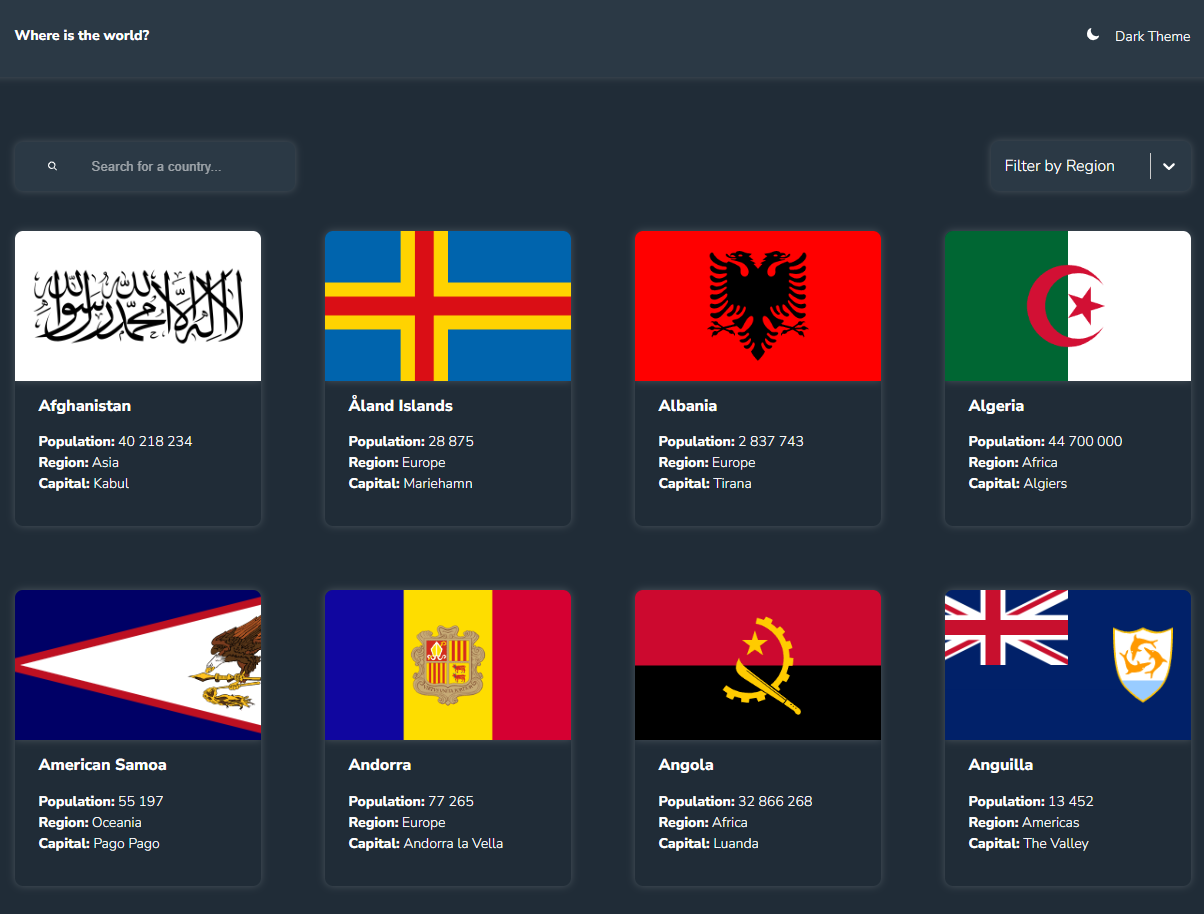Open the Angola flag image

[758, 665]
